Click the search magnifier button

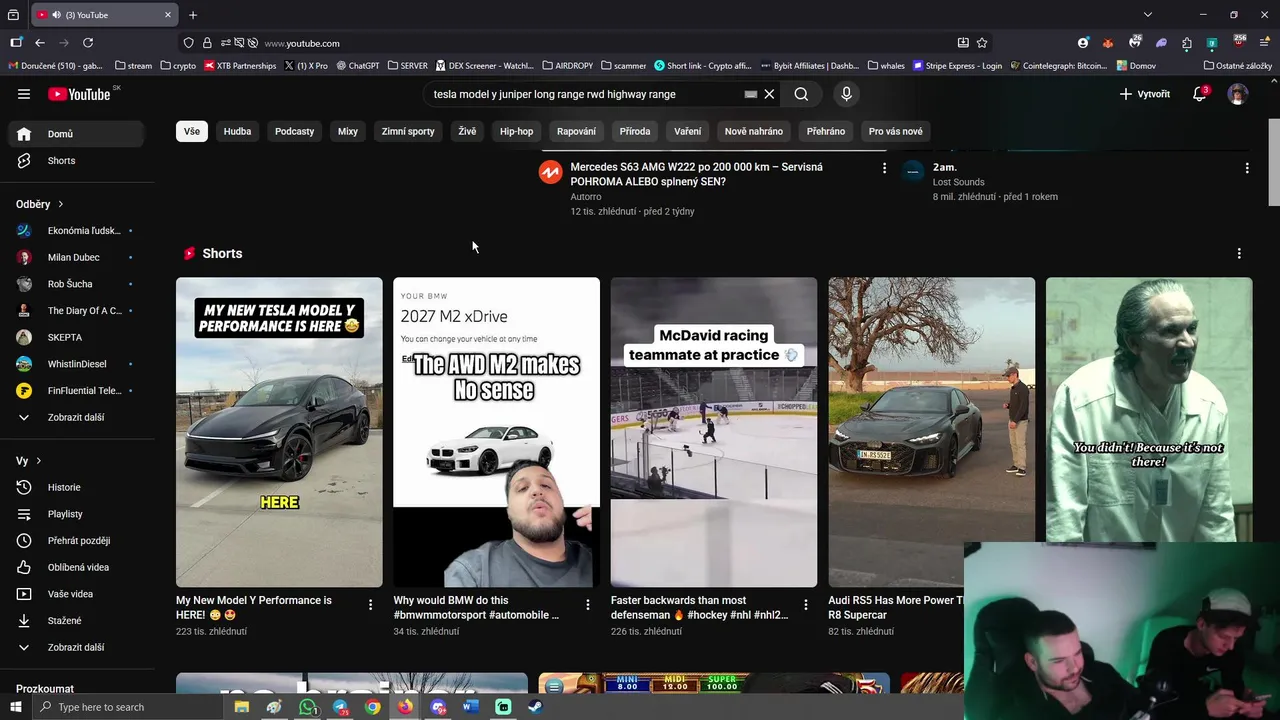pos(801,94)
